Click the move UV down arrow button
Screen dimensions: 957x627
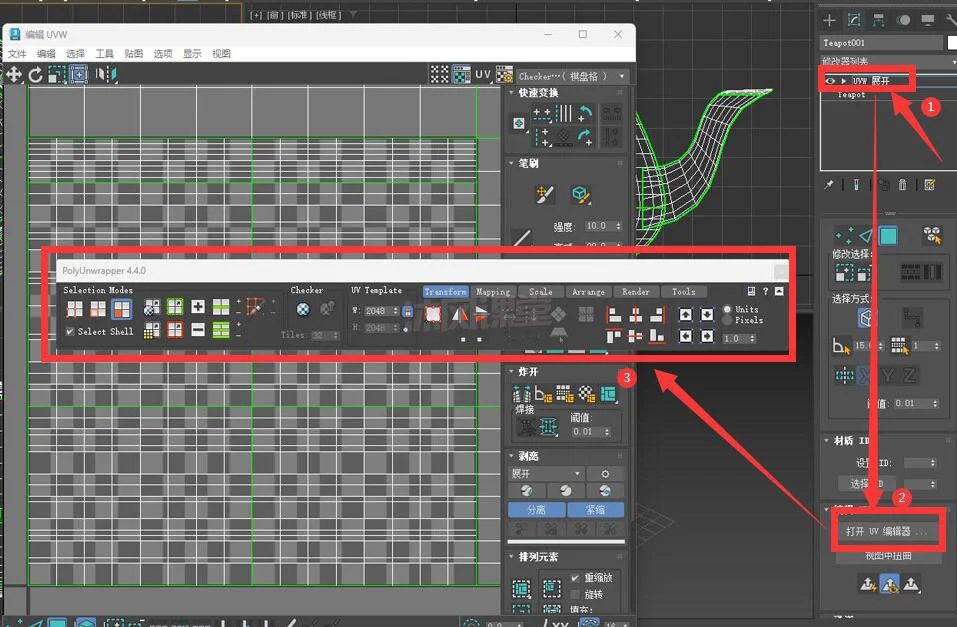pyautogui.click(x=707, y=314)
